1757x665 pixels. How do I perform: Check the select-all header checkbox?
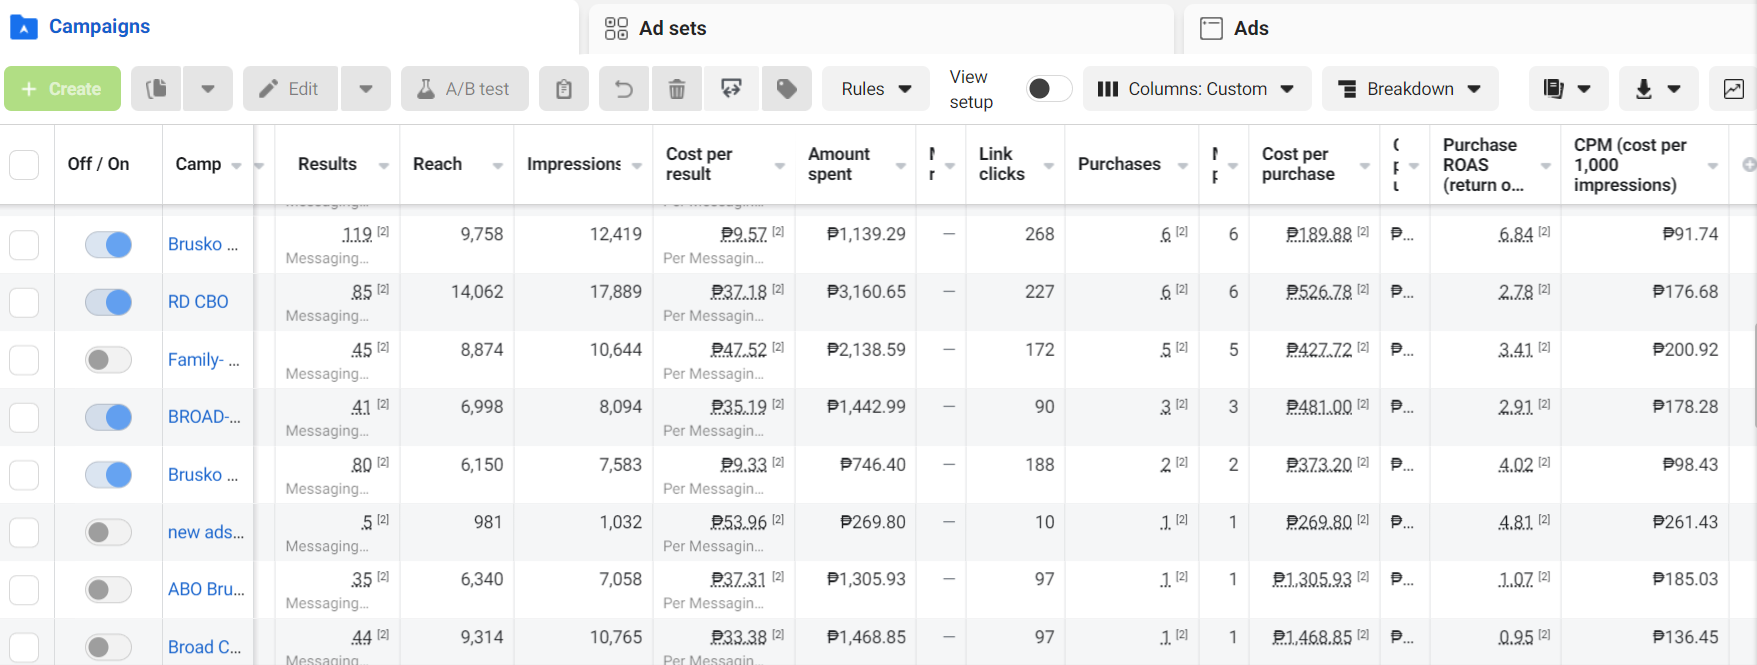tap(24, 164)
